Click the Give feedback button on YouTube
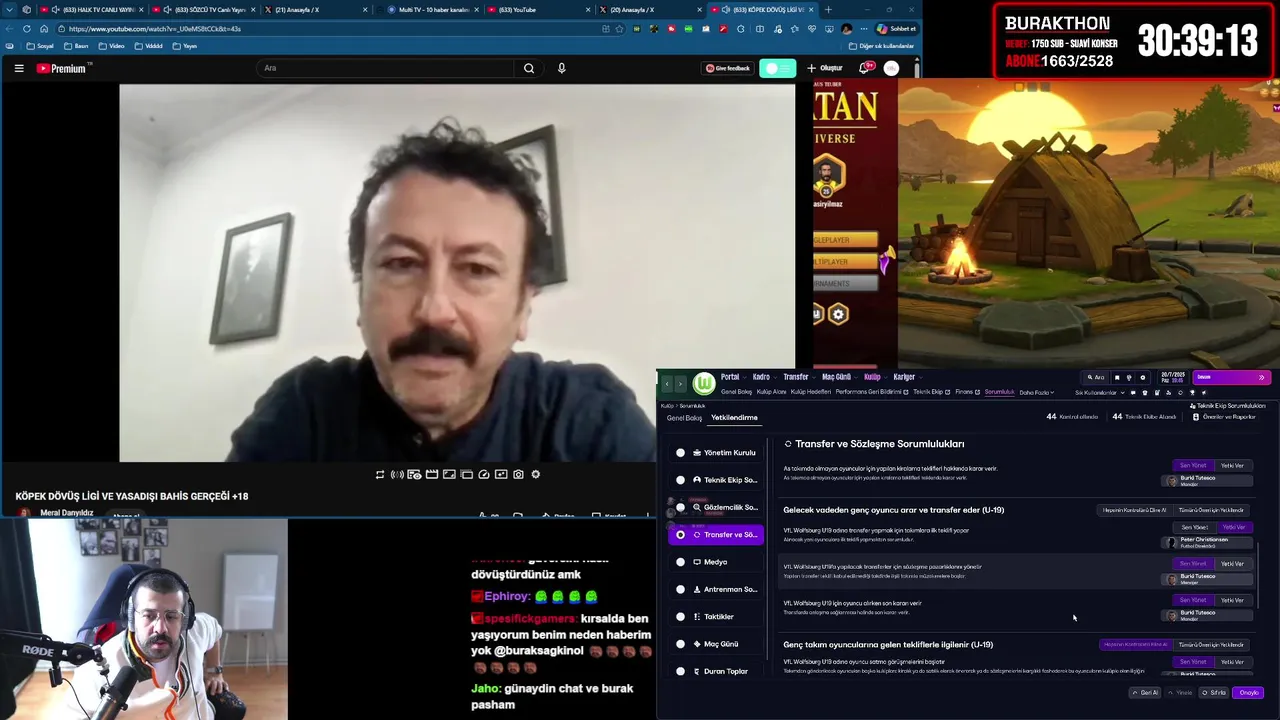 728,68
